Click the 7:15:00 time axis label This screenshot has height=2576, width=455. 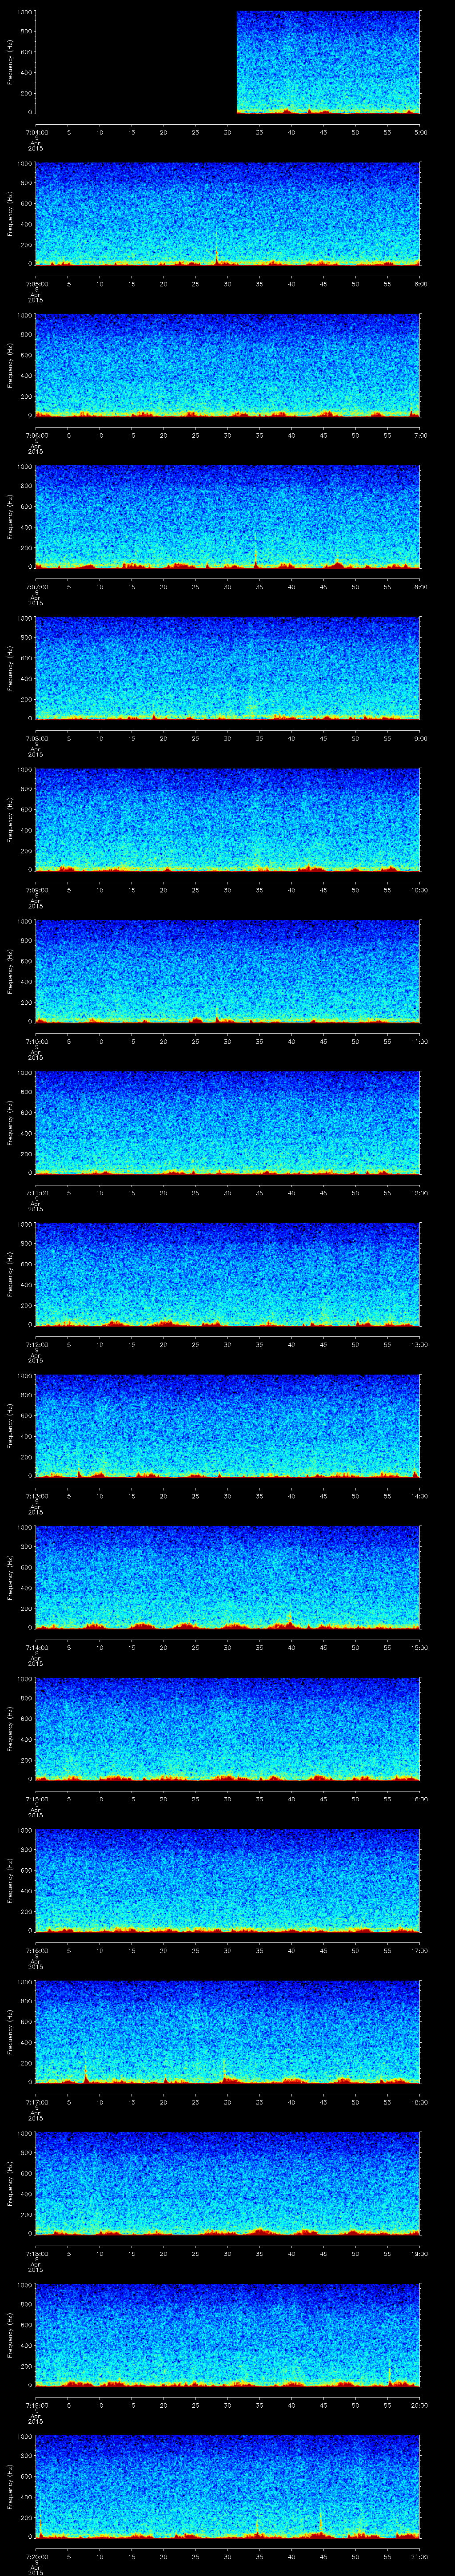click(35, 1799)
